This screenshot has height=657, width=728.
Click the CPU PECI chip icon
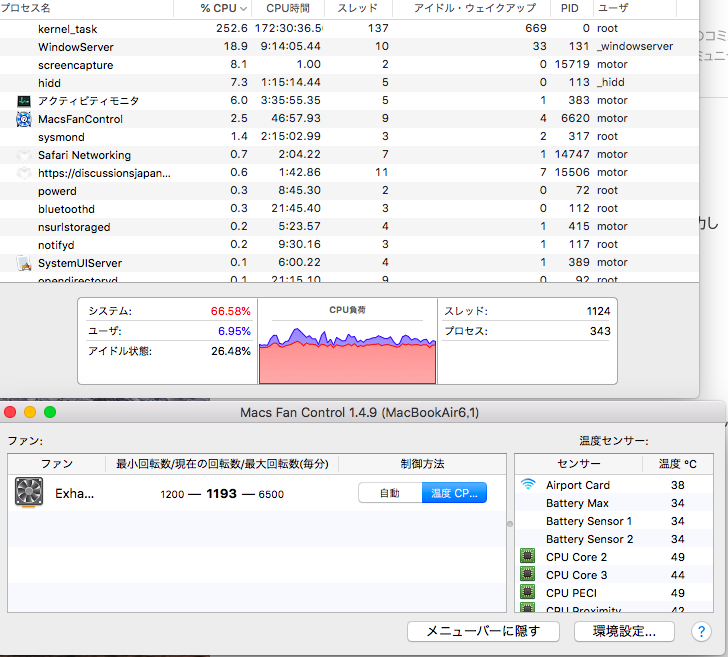tap(527, 592)
